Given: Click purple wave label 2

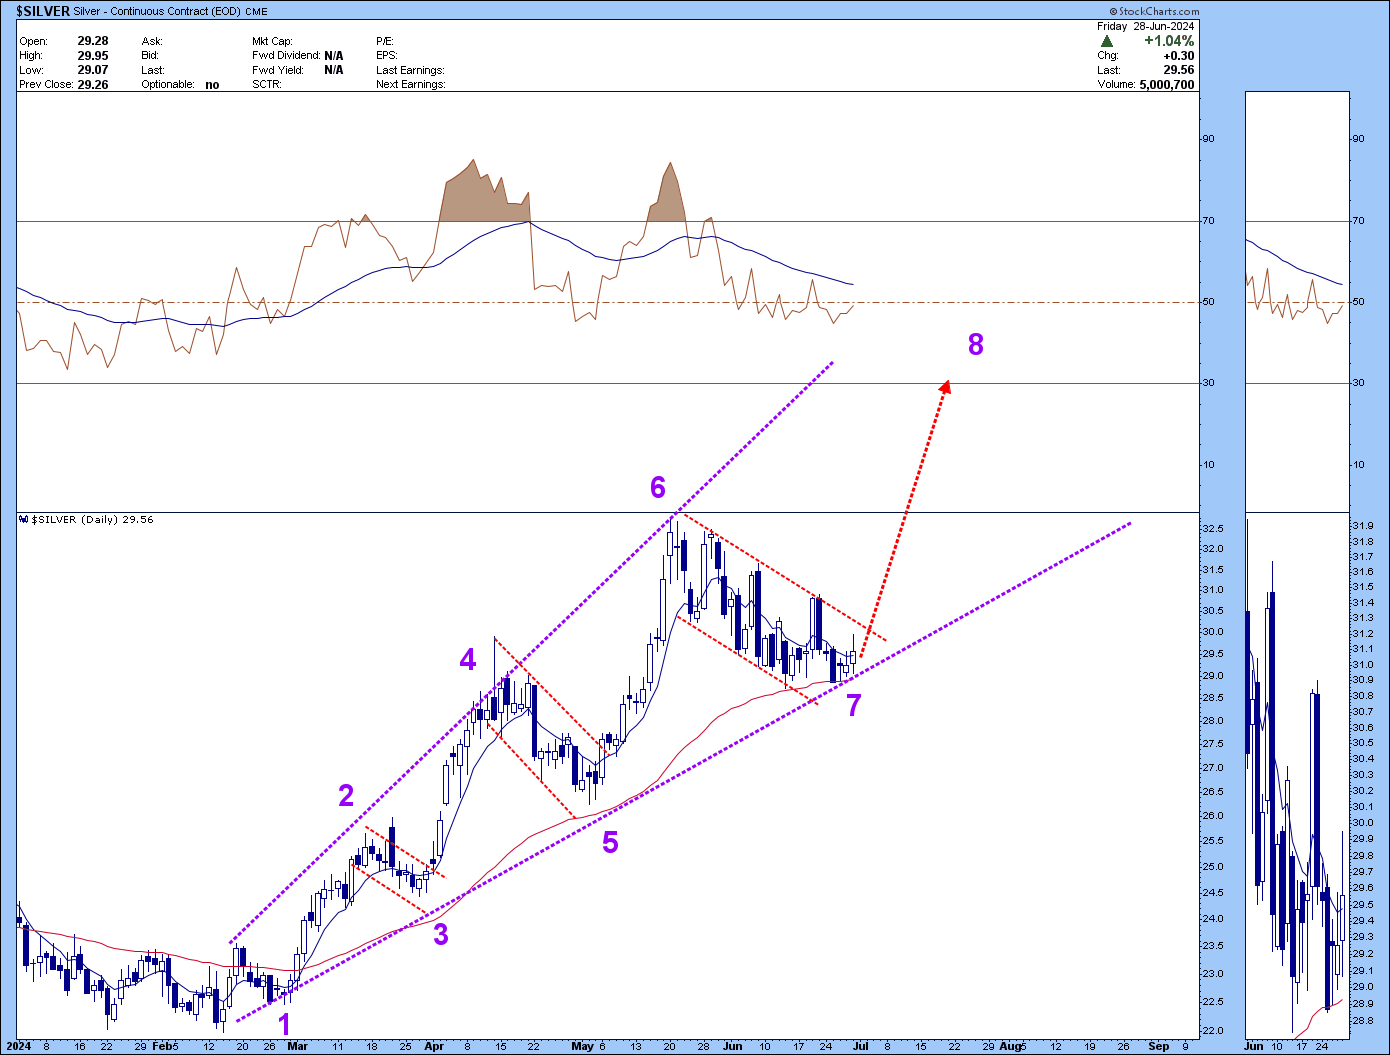Looking at the screenshot, I should click(346, 795).
